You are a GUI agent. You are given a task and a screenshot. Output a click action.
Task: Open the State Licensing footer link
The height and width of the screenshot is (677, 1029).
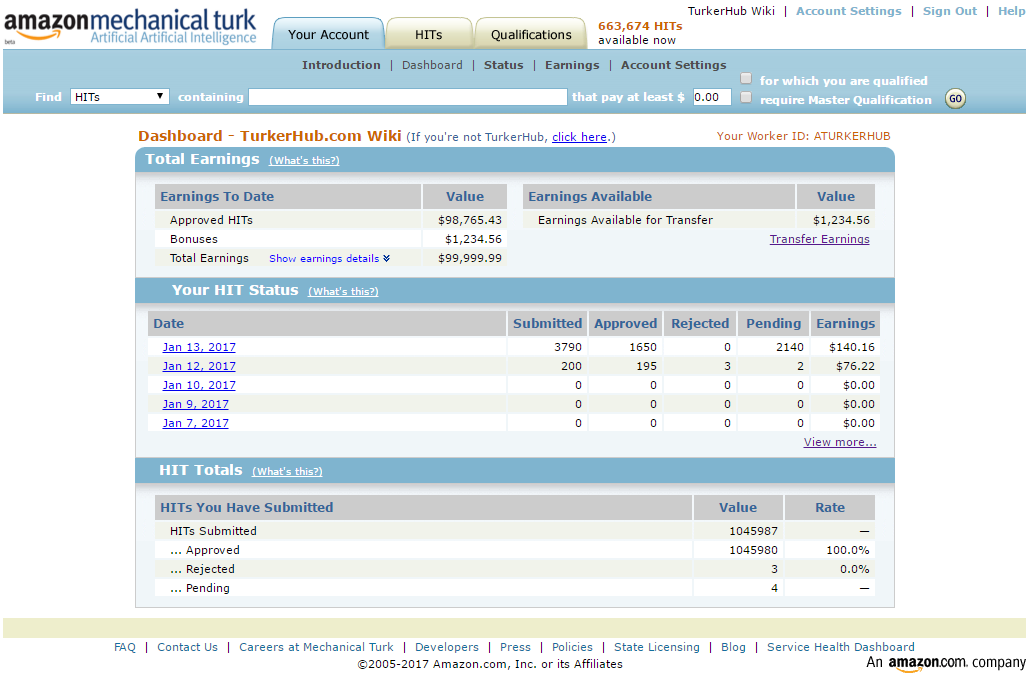(x=657, y=647)
